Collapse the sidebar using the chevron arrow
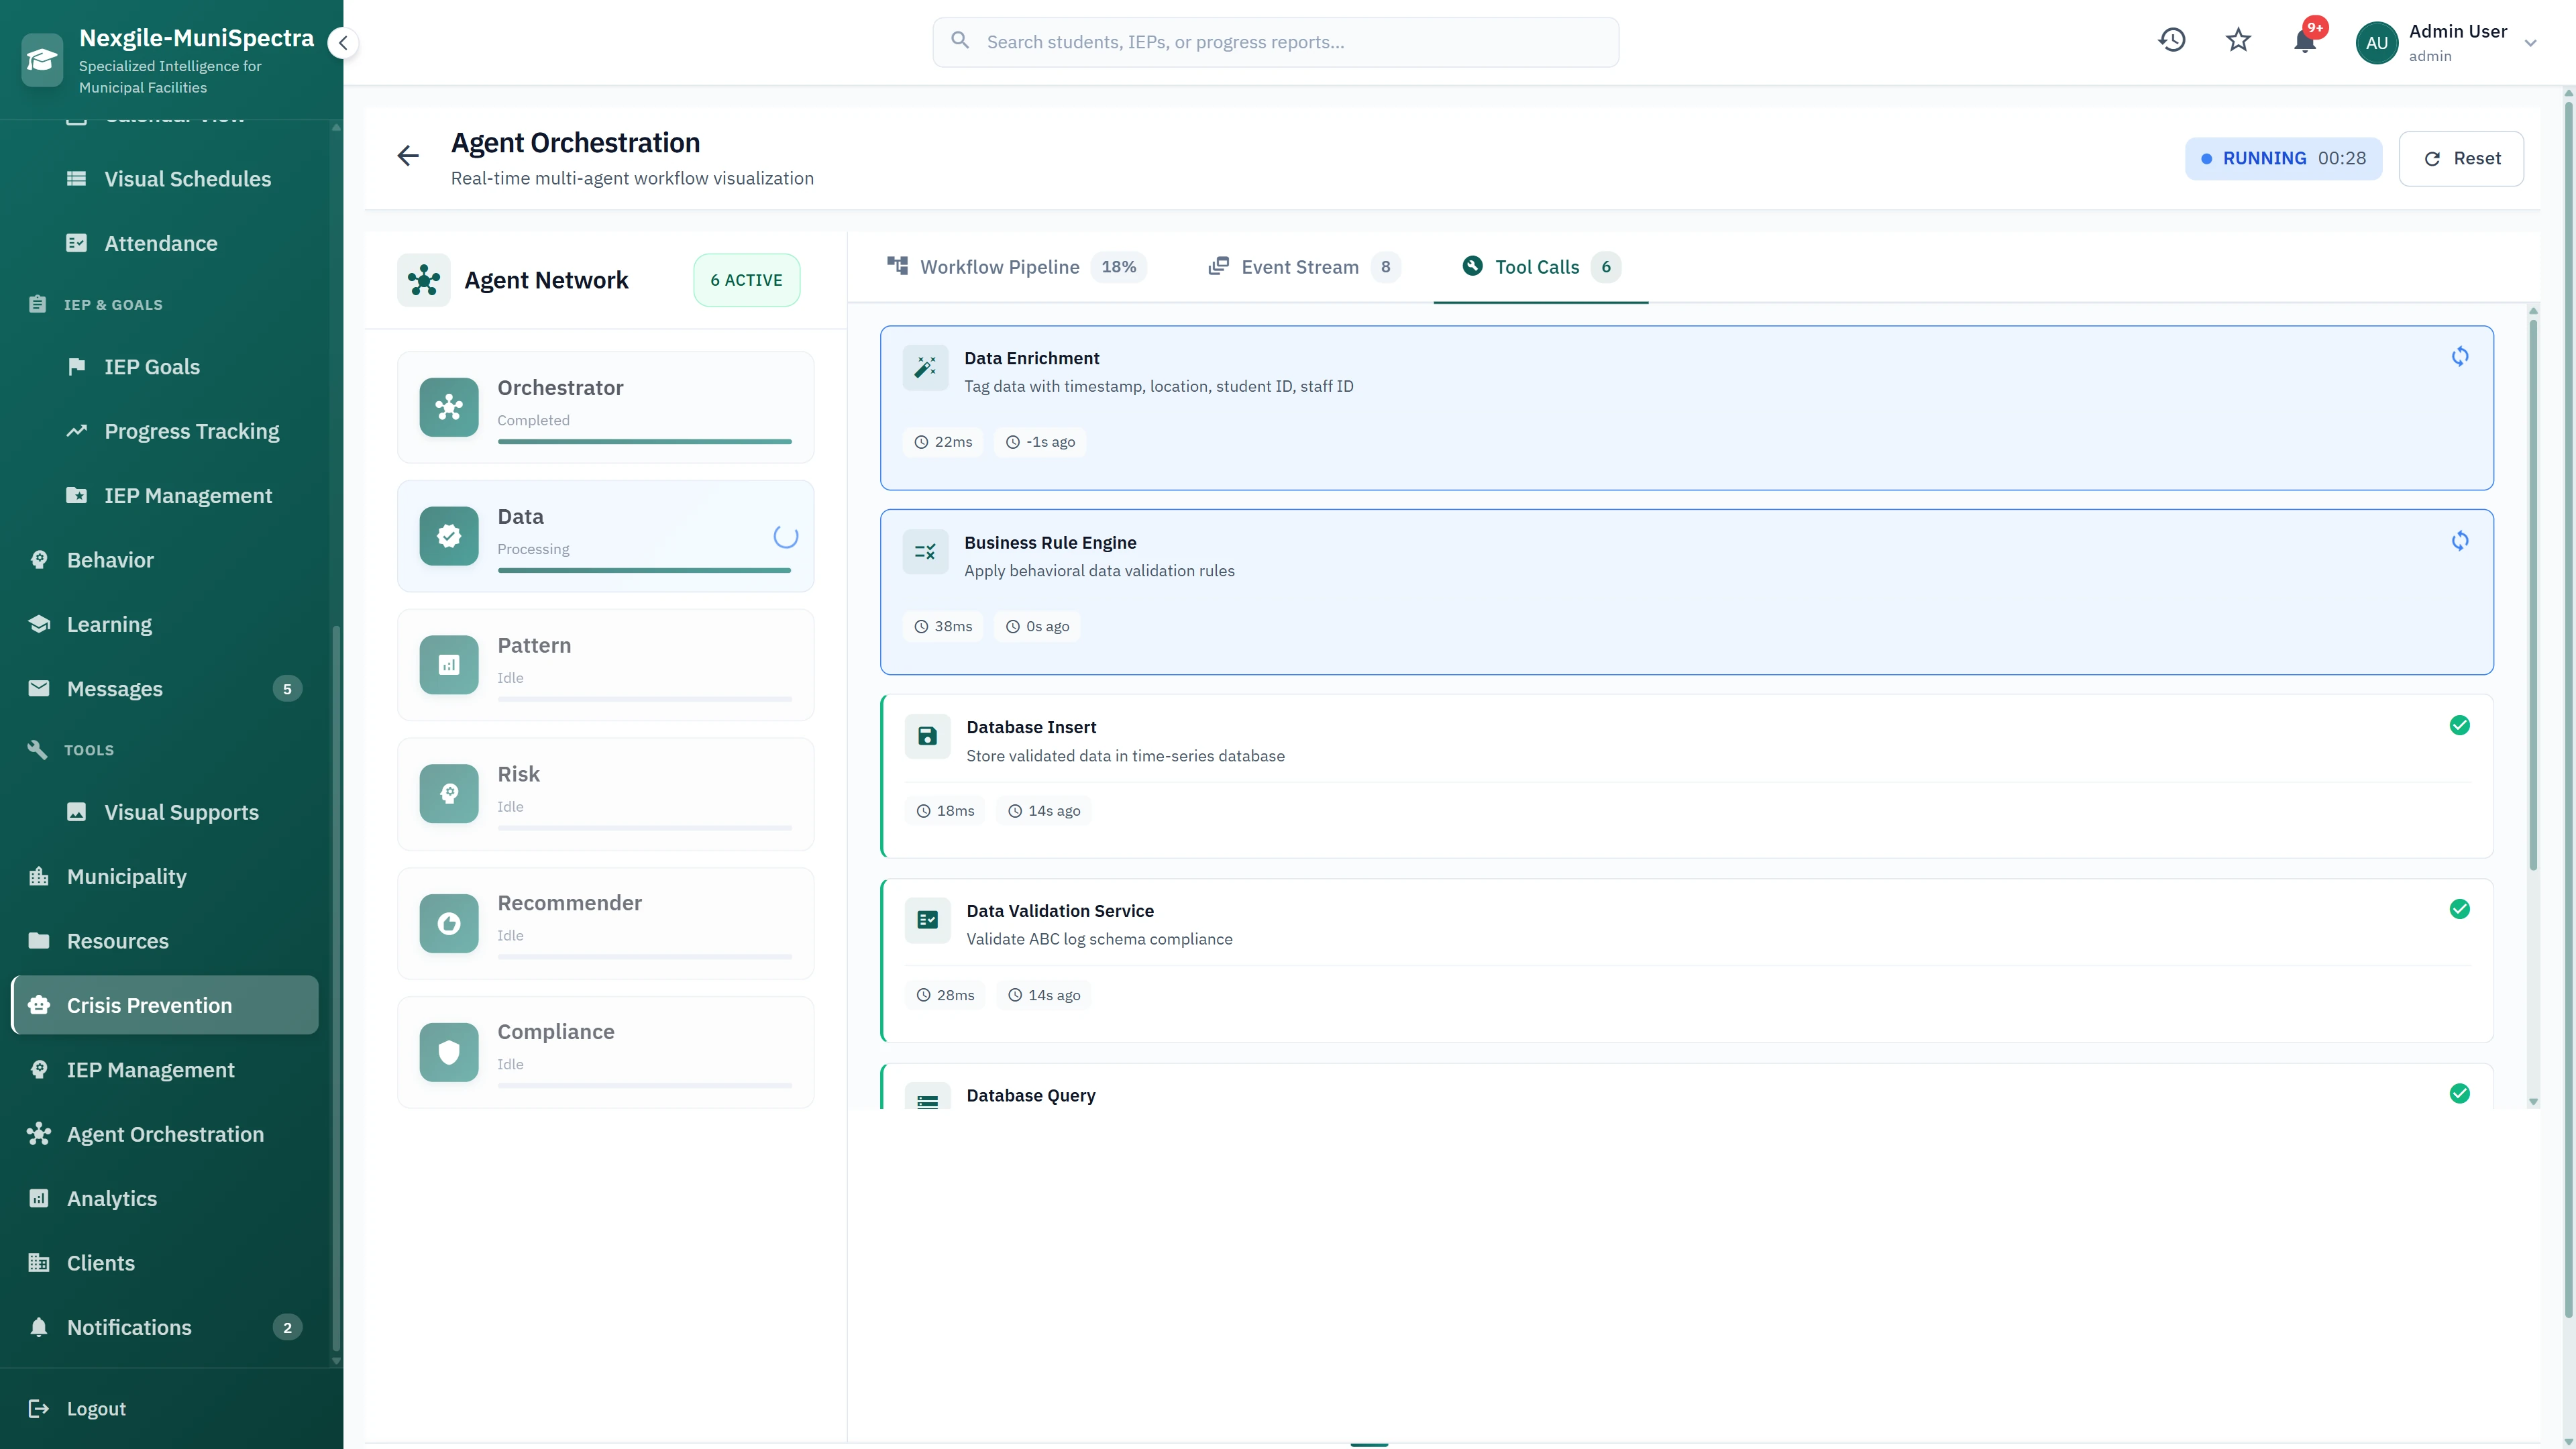The width and height of the screenshot is (2576, 1449). point(343,42)
